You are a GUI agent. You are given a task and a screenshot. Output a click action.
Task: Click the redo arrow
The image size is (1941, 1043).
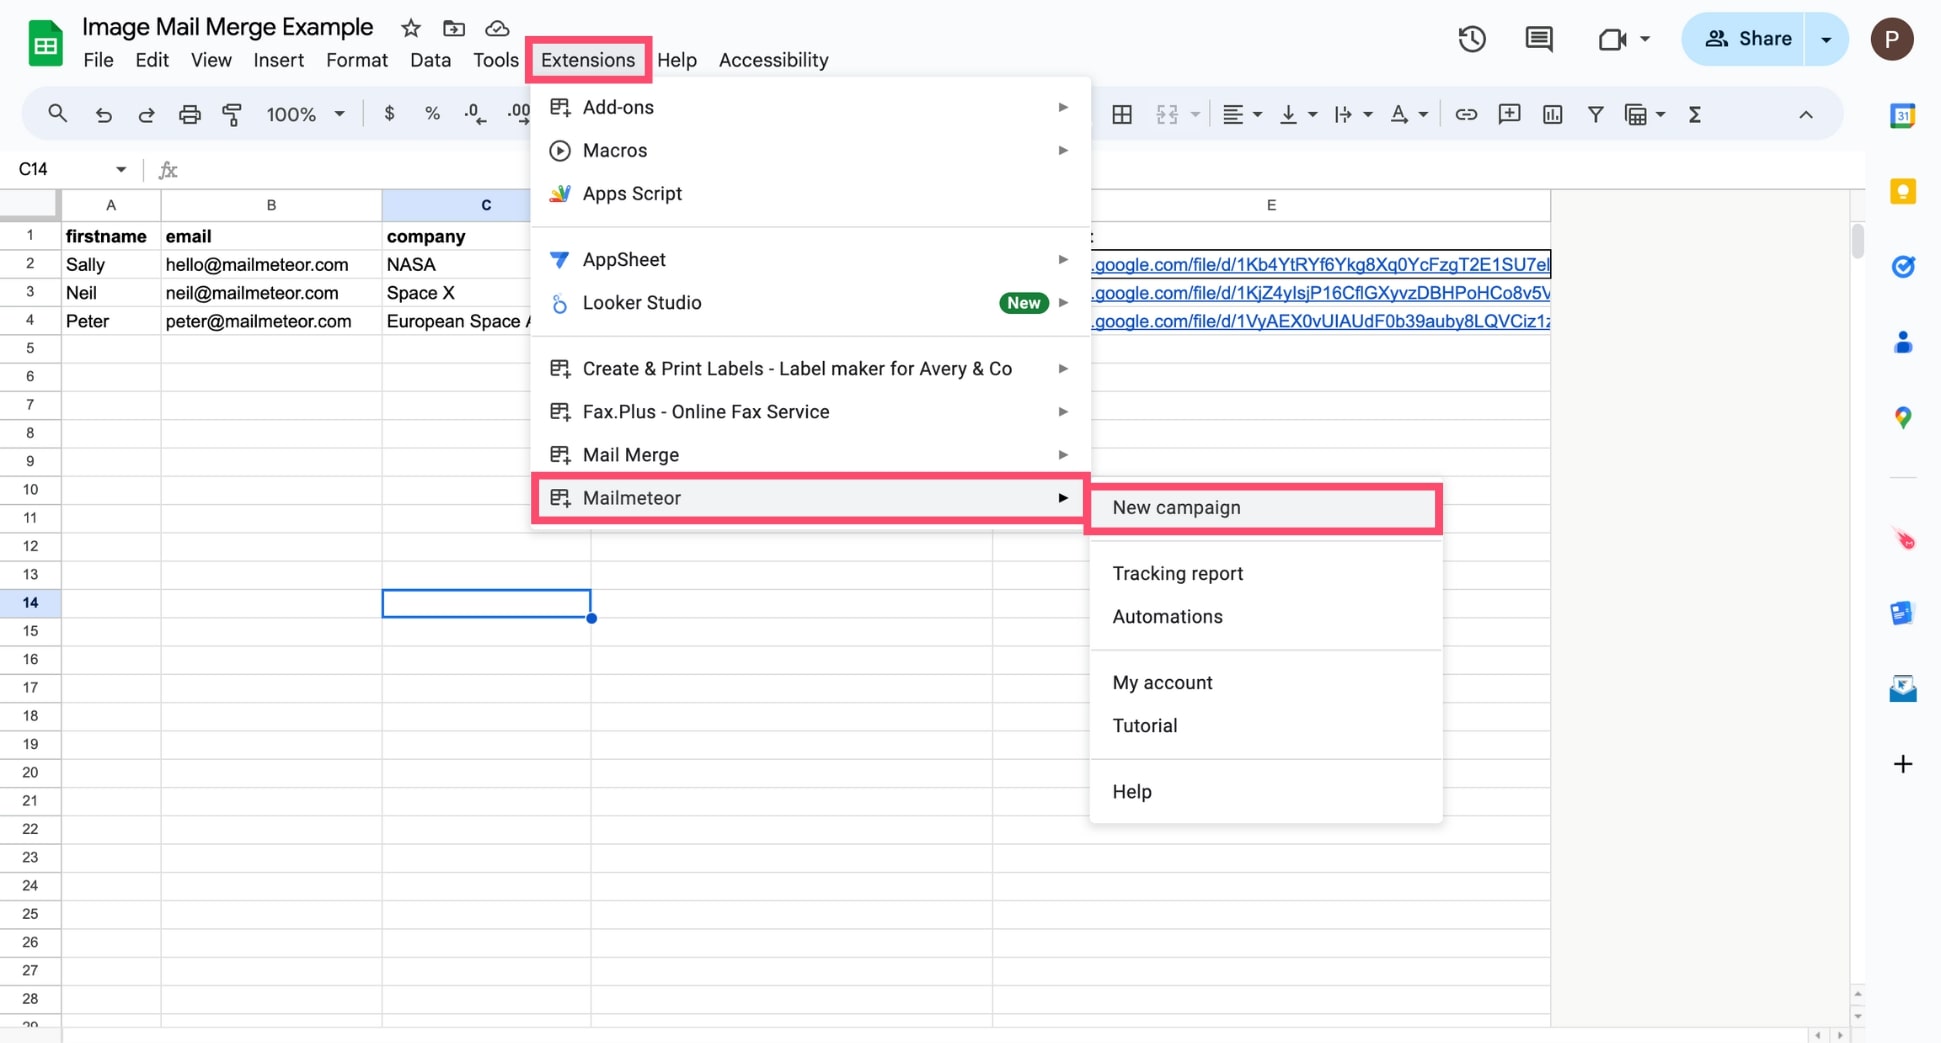(146, 114)
